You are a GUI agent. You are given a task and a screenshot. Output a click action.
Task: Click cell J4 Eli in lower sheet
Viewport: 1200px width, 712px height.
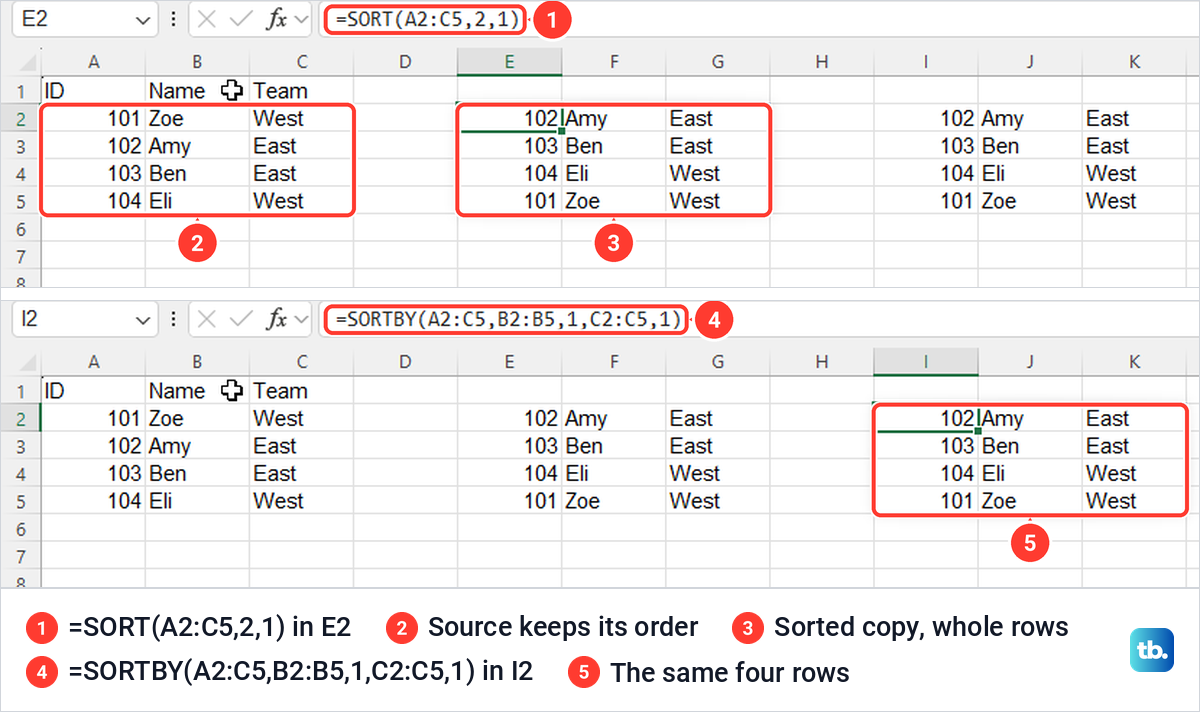(1029, 474)
